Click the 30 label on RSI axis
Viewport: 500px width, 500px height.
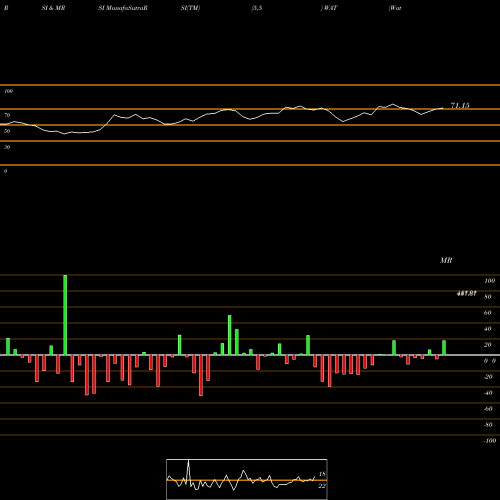pyautogui.click(x=7, y=147)
